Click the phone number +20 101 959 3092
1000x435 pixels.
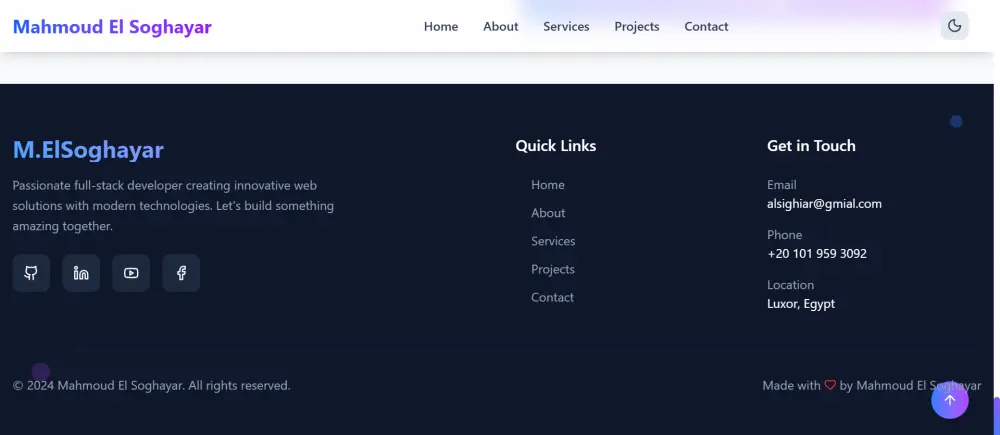817,254
